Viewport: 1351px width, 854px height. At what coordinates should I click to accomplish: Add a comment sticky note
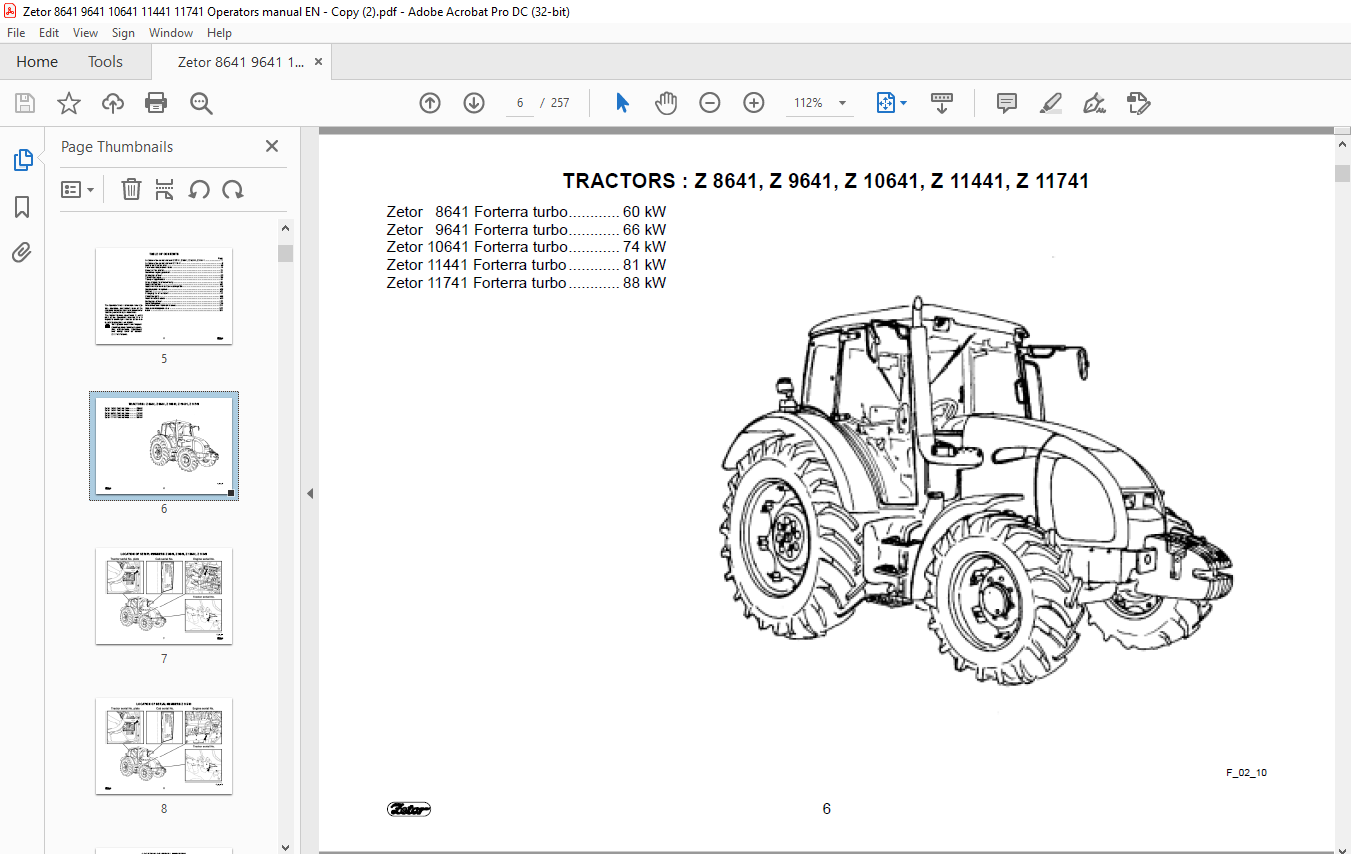(1007, 103)
